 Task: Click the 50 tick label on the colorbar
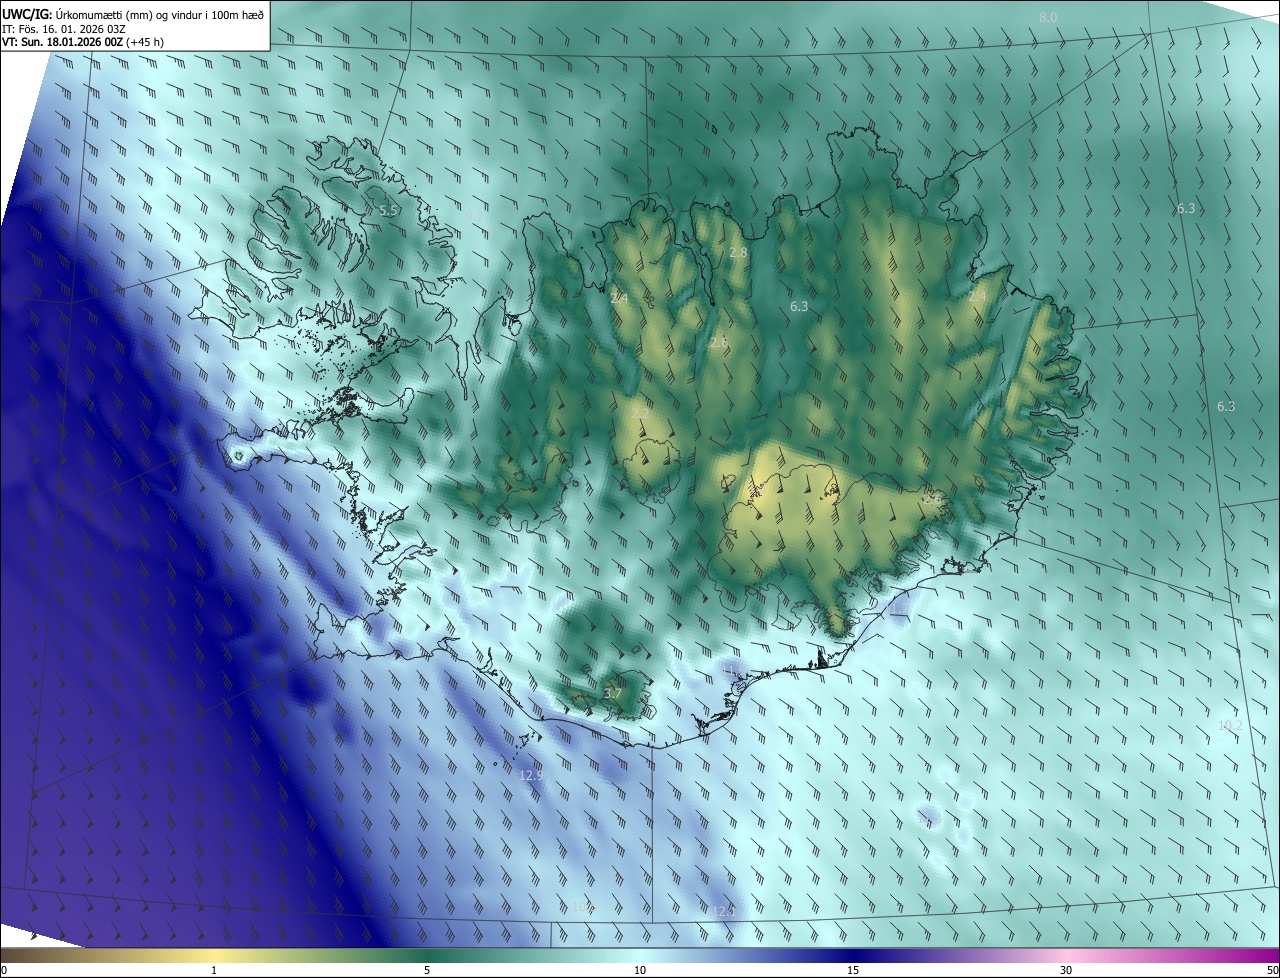point(1272,970)
